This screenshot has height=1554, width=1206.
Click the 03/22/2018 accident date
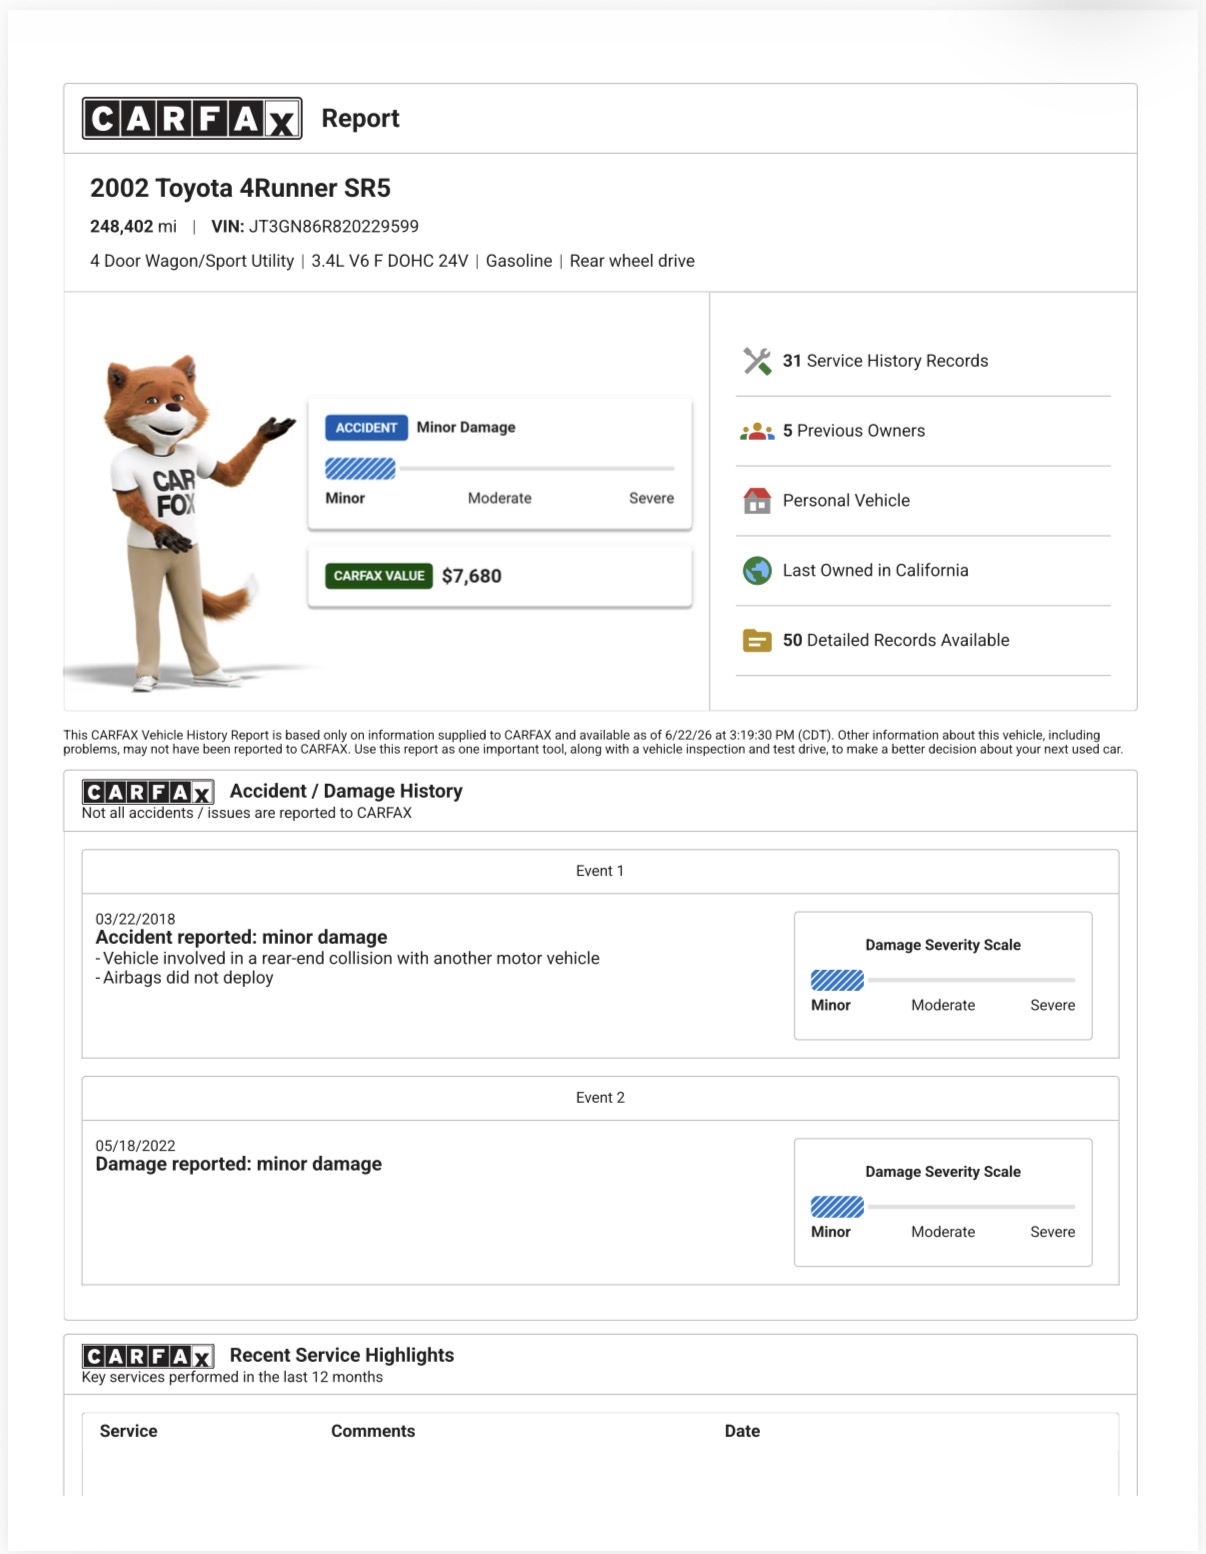(x=135, y=919)
